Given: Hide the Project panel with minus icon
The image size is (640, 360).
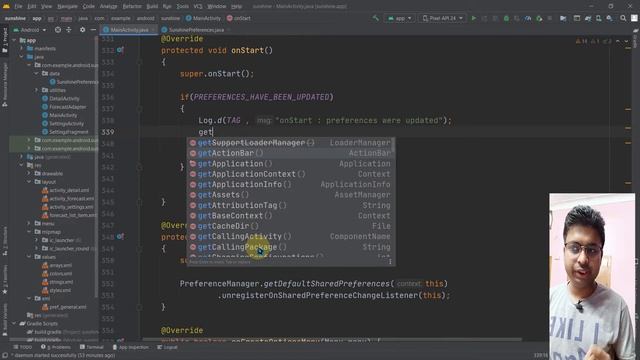Looking at the screenshot, I should [93, 30].
